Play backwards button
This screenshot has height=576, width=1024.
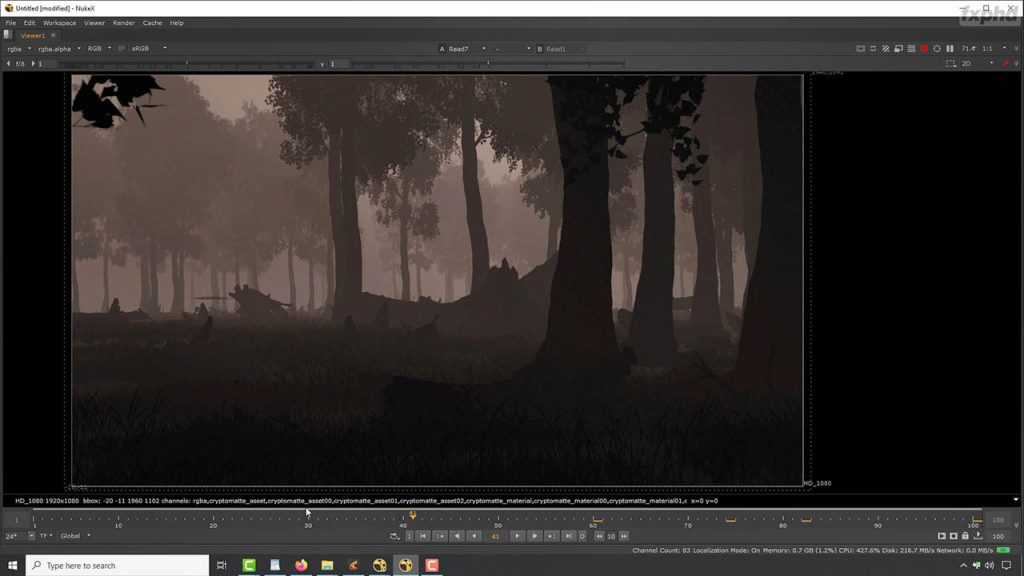[474, 536]
